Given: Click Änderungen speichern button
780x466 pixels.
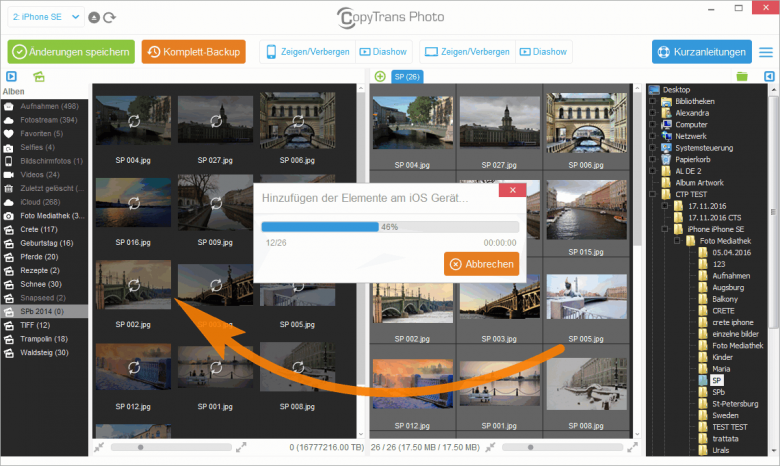Looking at the screenshot, I should (x=71, y=52).
